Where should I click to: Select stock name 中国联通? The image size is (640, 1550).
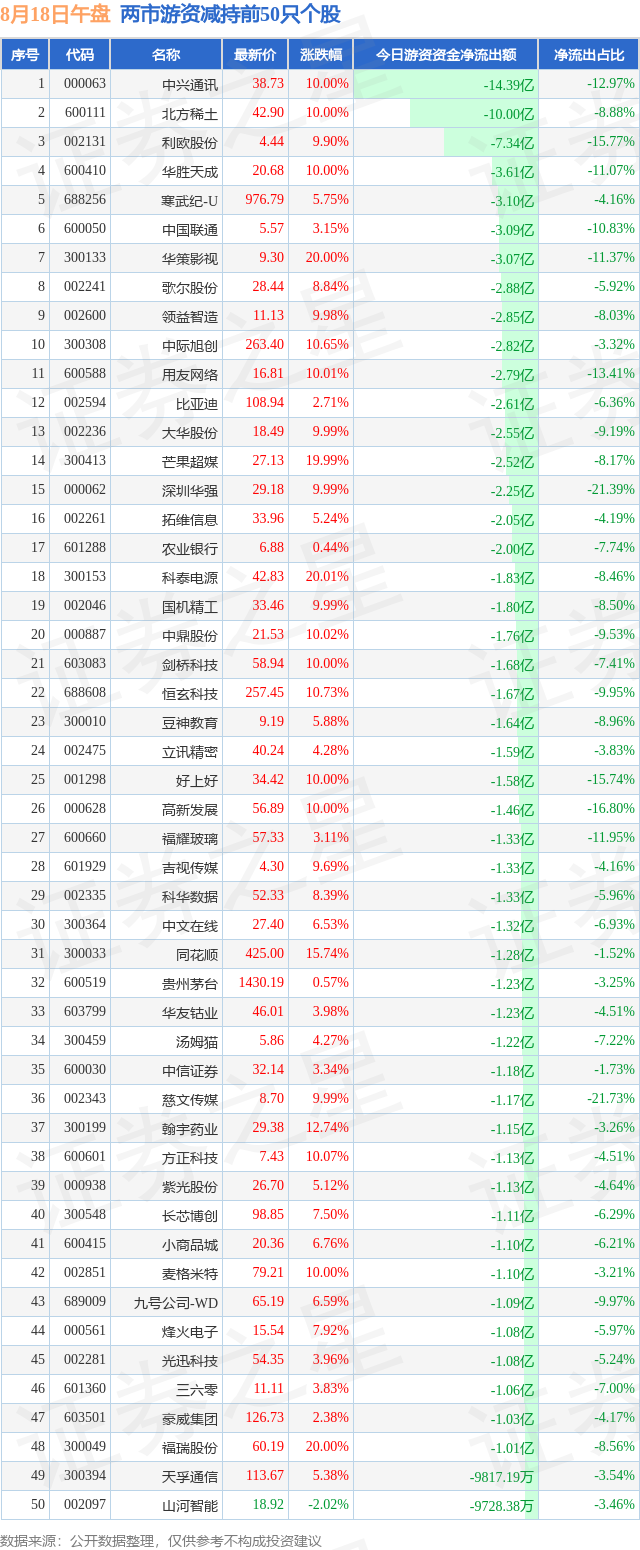point(190,229)
